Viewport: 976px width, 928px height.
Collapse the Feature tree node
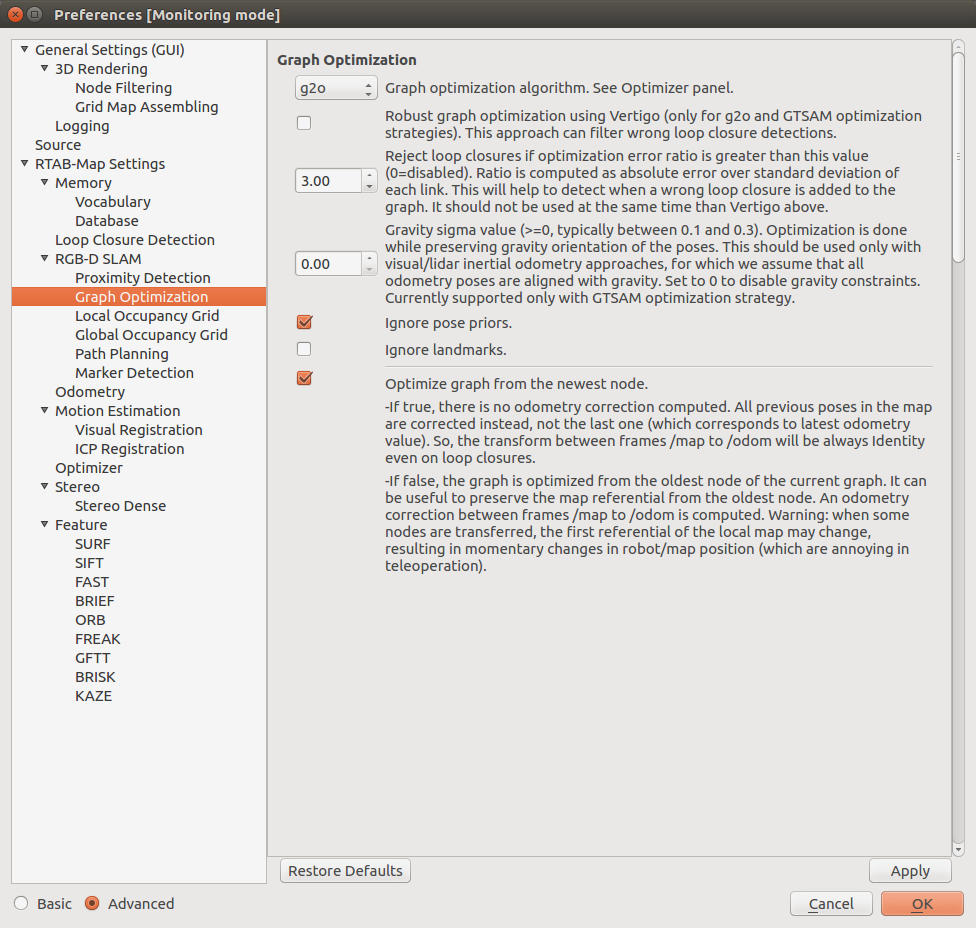click(44, 525)
